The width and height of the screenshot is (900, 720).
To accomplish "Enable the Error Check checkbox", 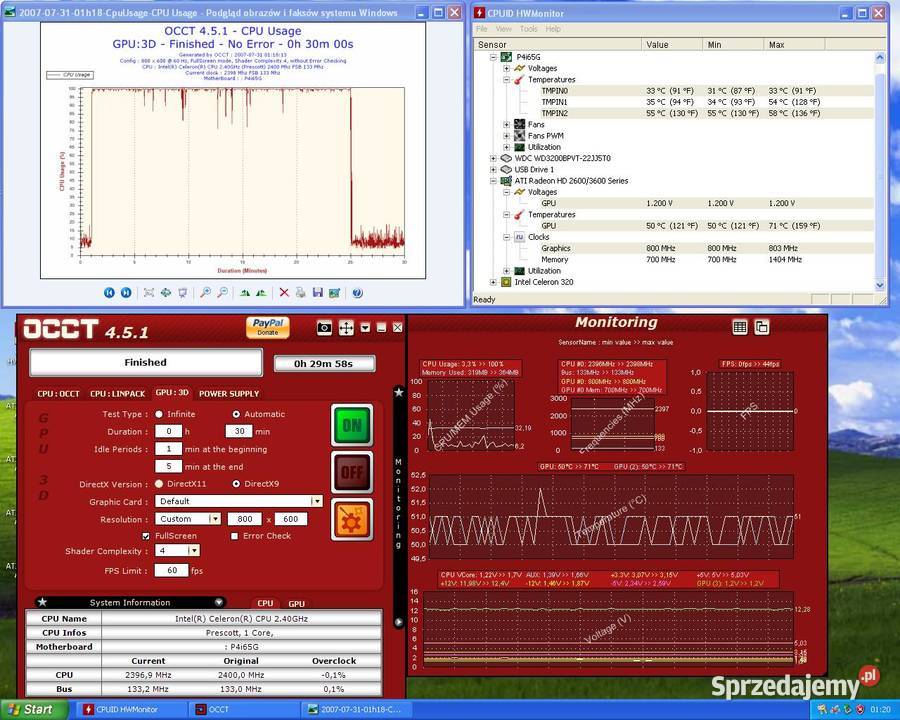I will pyautogui.click(x=234, y=536).
